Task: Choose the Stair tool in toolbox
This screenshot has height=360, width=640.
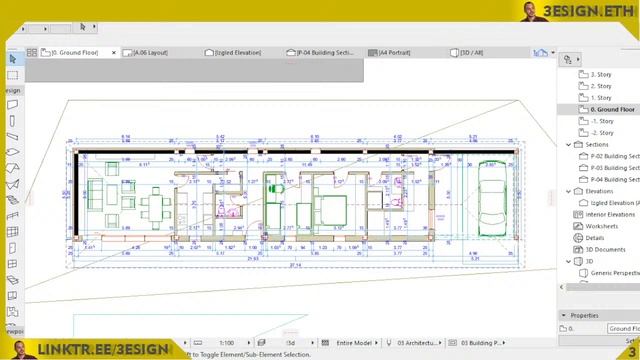Action: [13, 200]
